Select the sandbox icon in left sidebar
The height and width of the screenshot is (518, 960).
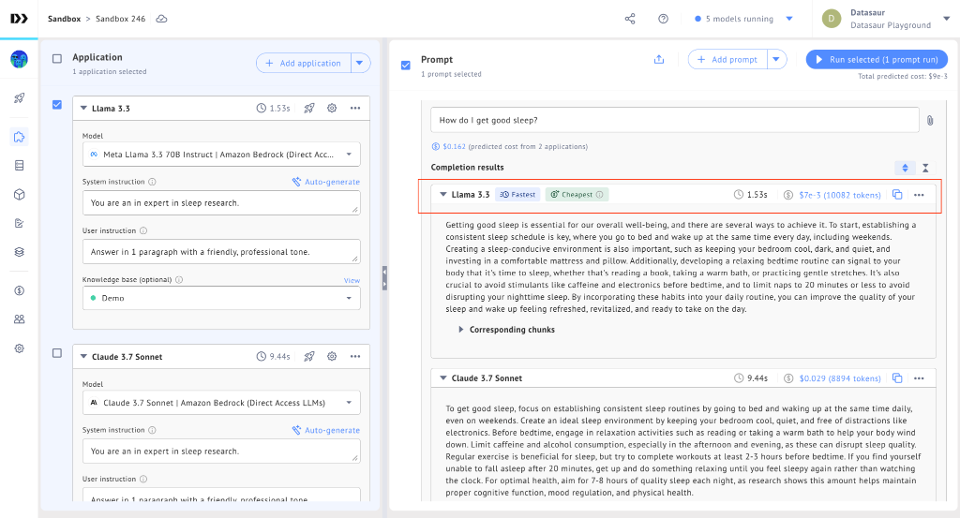point(19,137)
